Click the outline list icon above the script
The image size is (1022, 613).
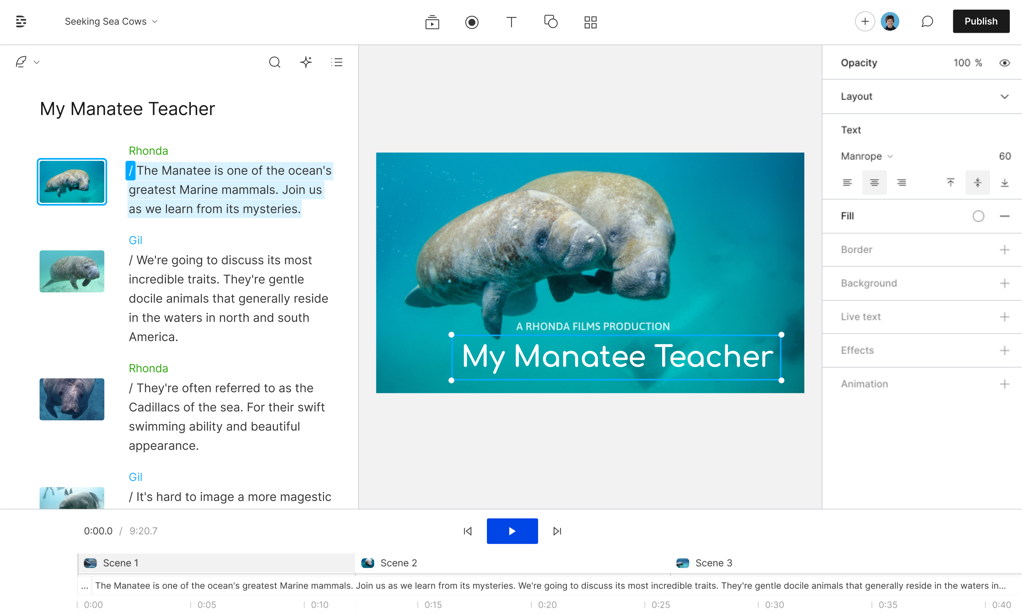[337, 61]
